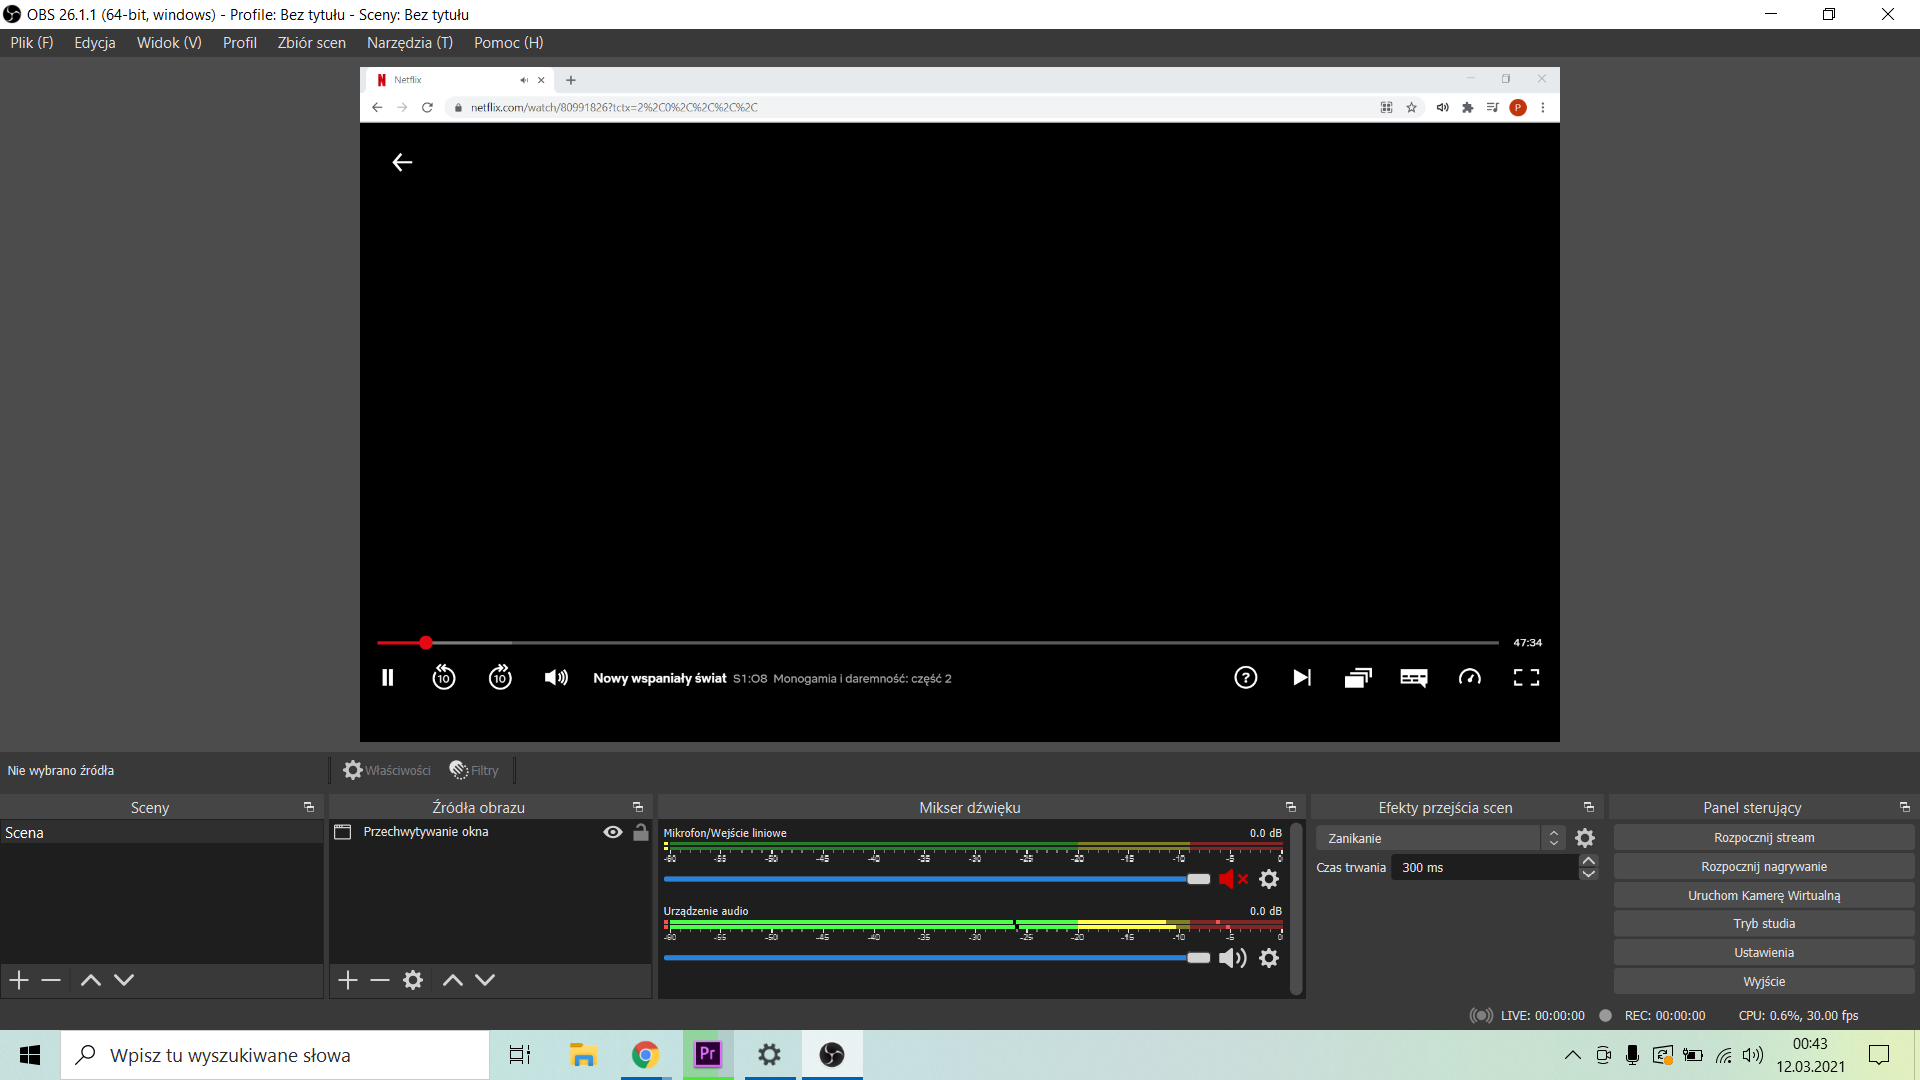
Task: Open the Pomoc (H) menu
Action: click(x=508, y=43)
